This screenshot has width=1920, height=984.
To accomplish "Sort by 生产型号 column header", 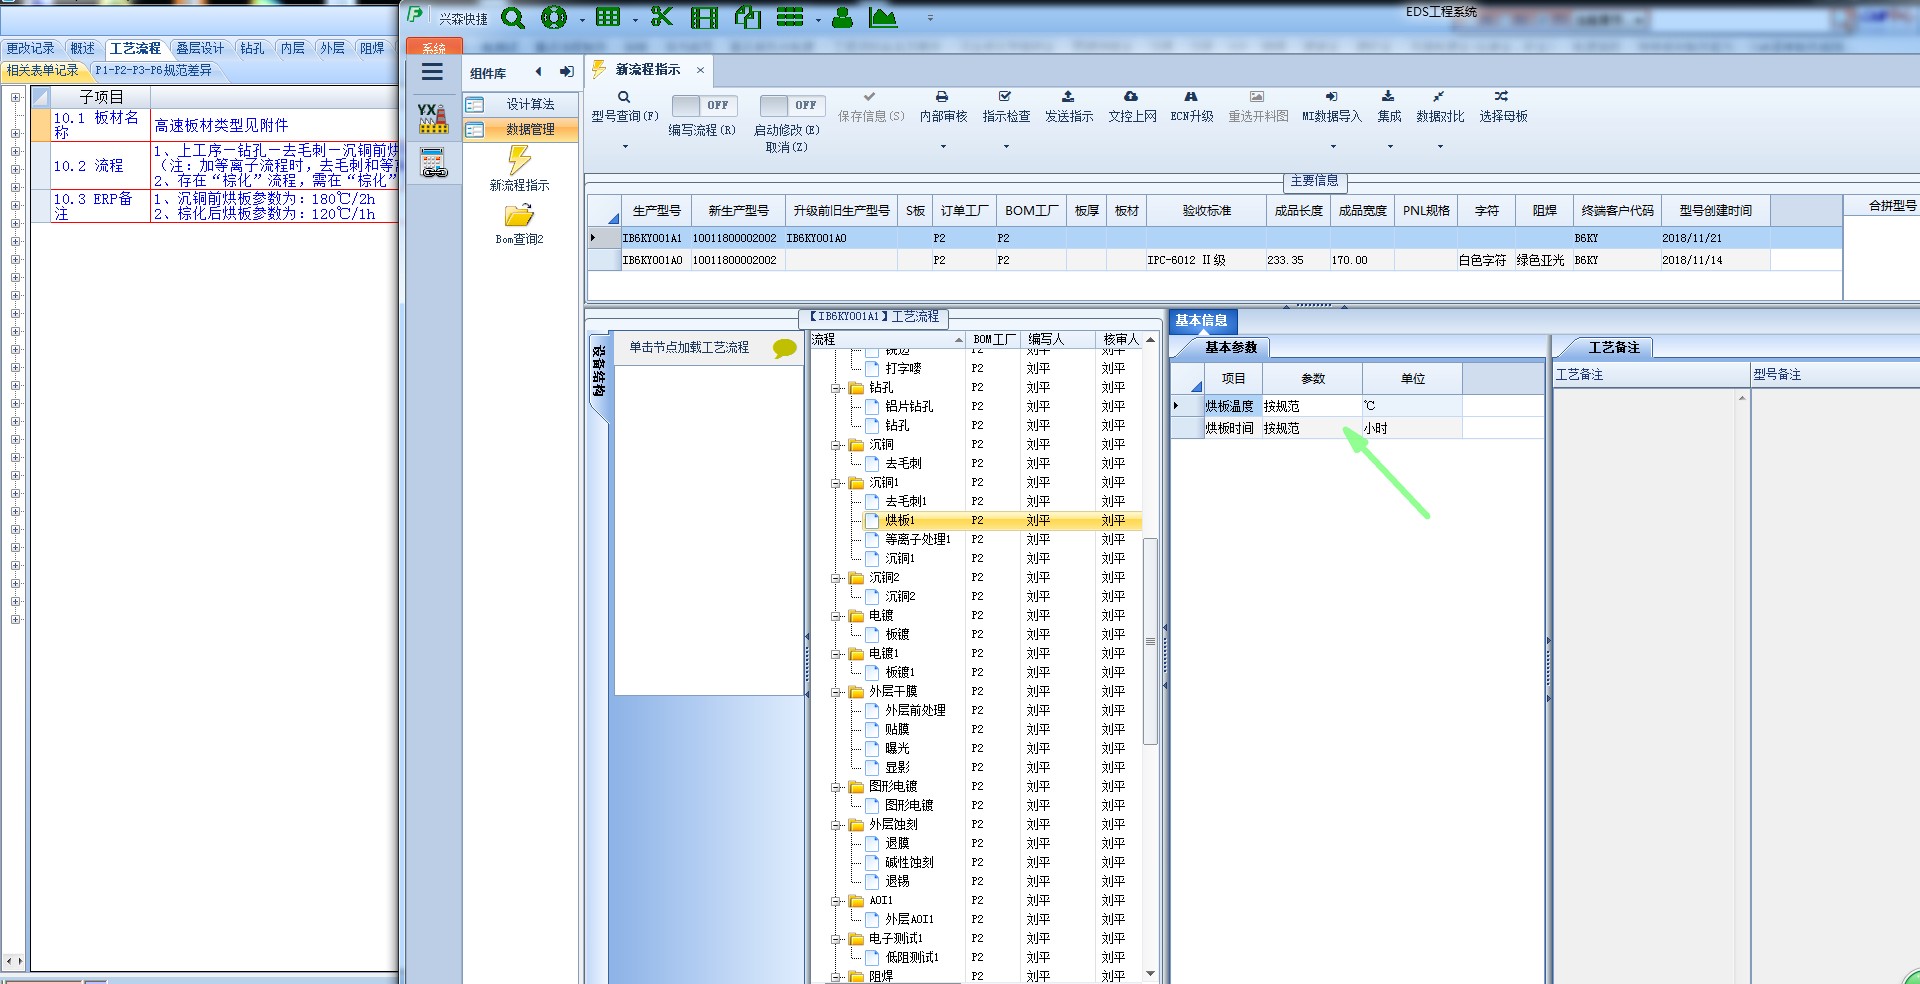I will [x=656, y=211].
